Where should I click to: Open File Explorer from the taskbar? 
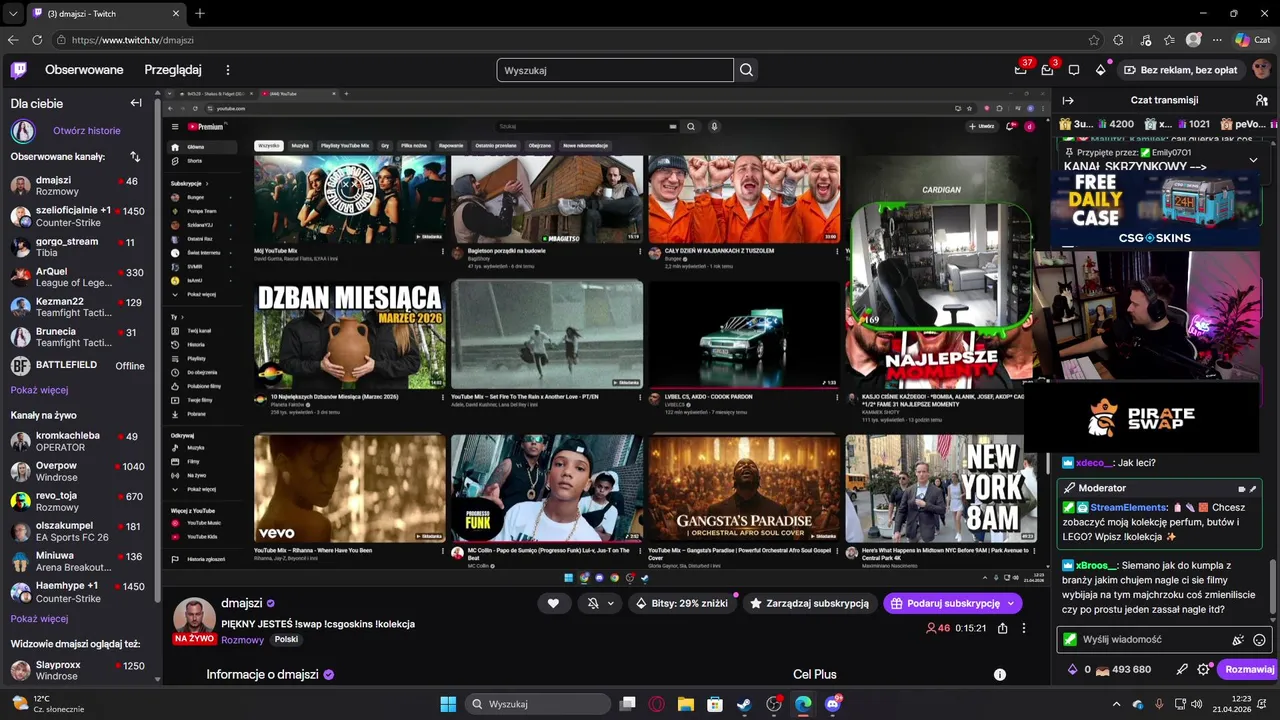click(686, 704)
